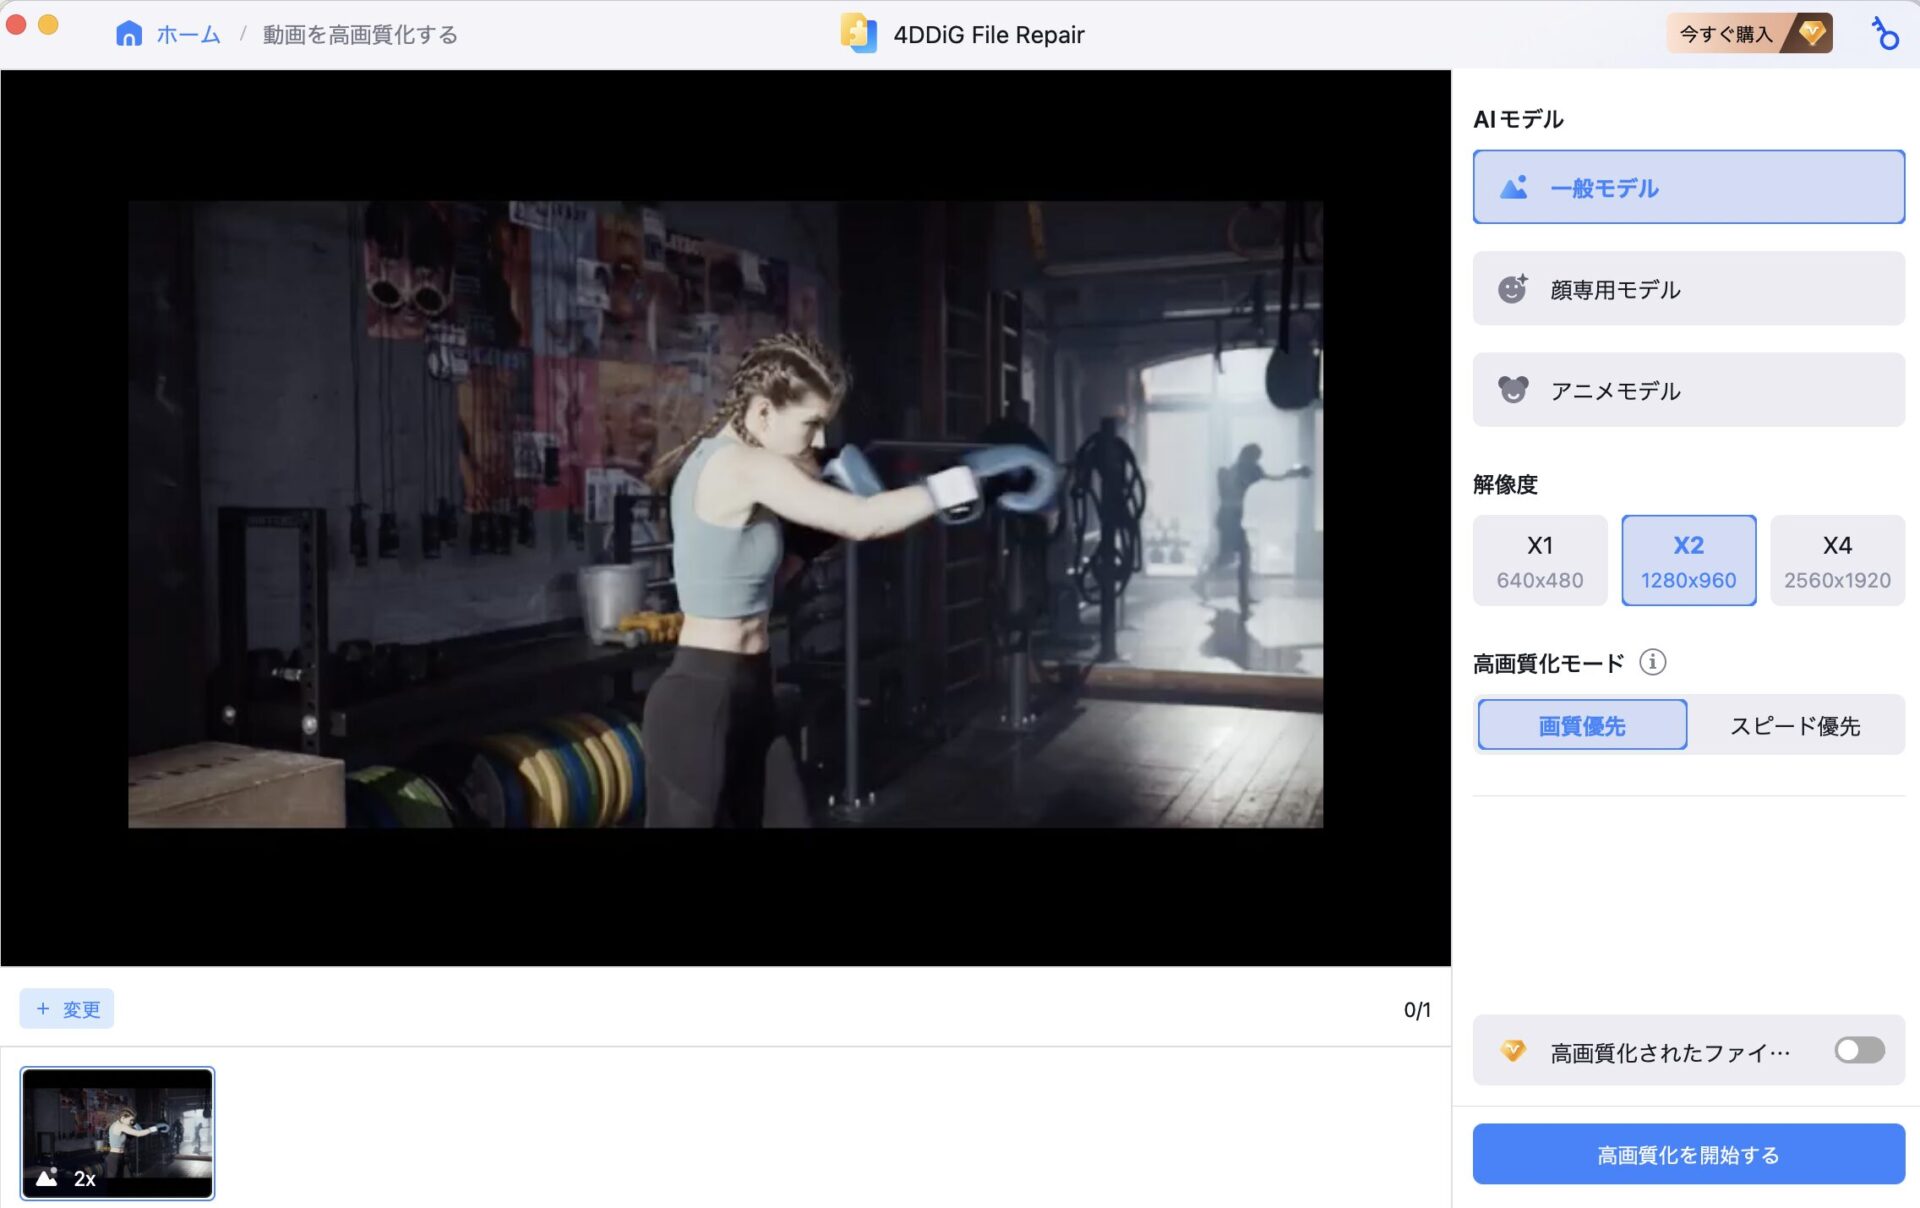Click the + 変更 change button
This screenshot has height=1208, width=1920.
click(x=67, y=1009)
